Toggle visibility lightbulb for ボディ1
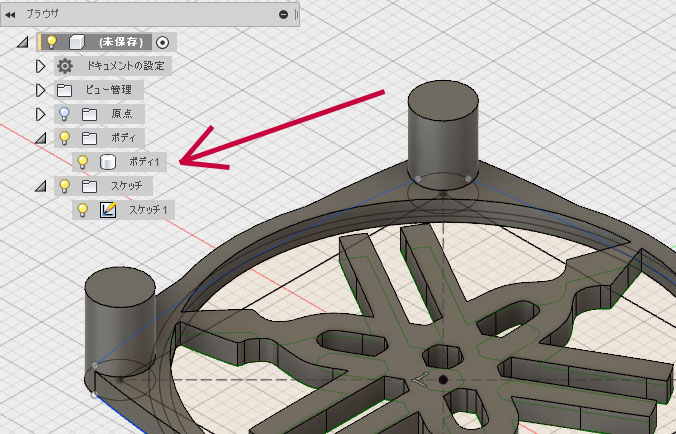 (83, 161)
